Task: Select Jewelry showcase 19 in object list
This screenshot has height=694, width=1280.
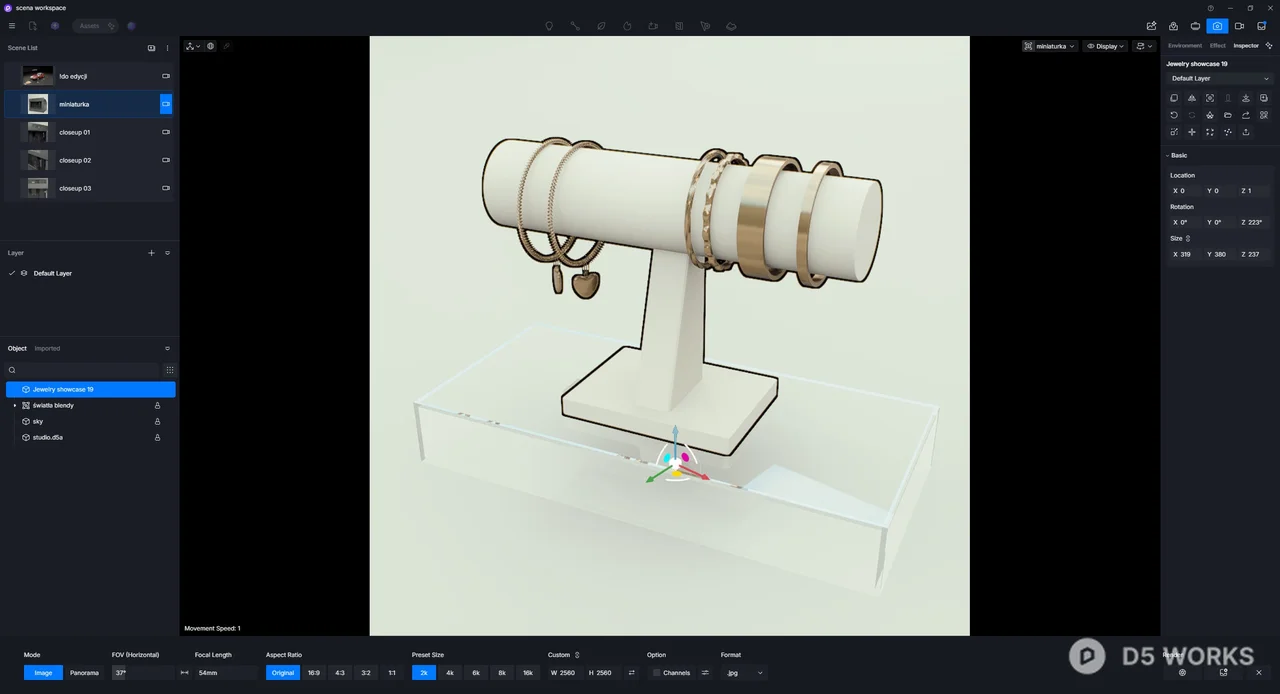Action: (91, 389)
